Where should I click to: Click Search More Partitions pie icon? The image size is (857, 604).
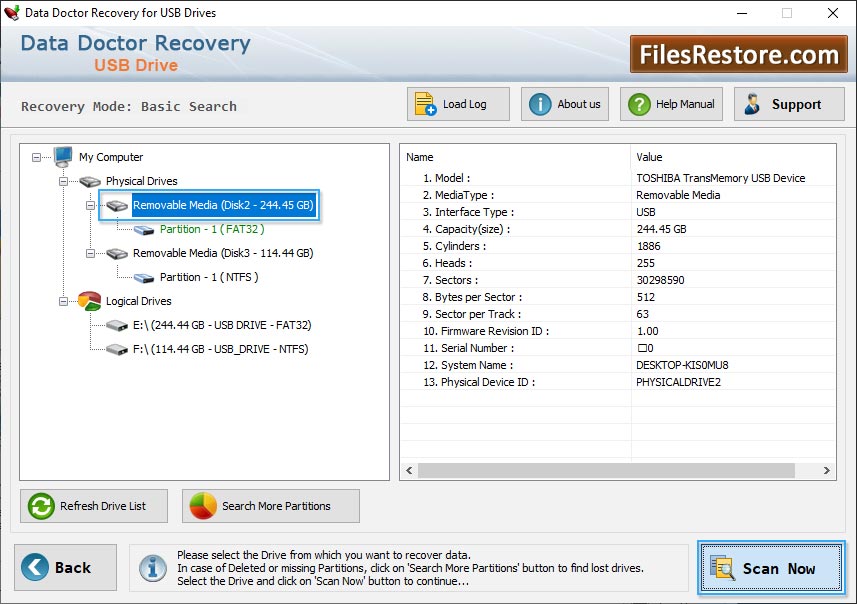203,506
